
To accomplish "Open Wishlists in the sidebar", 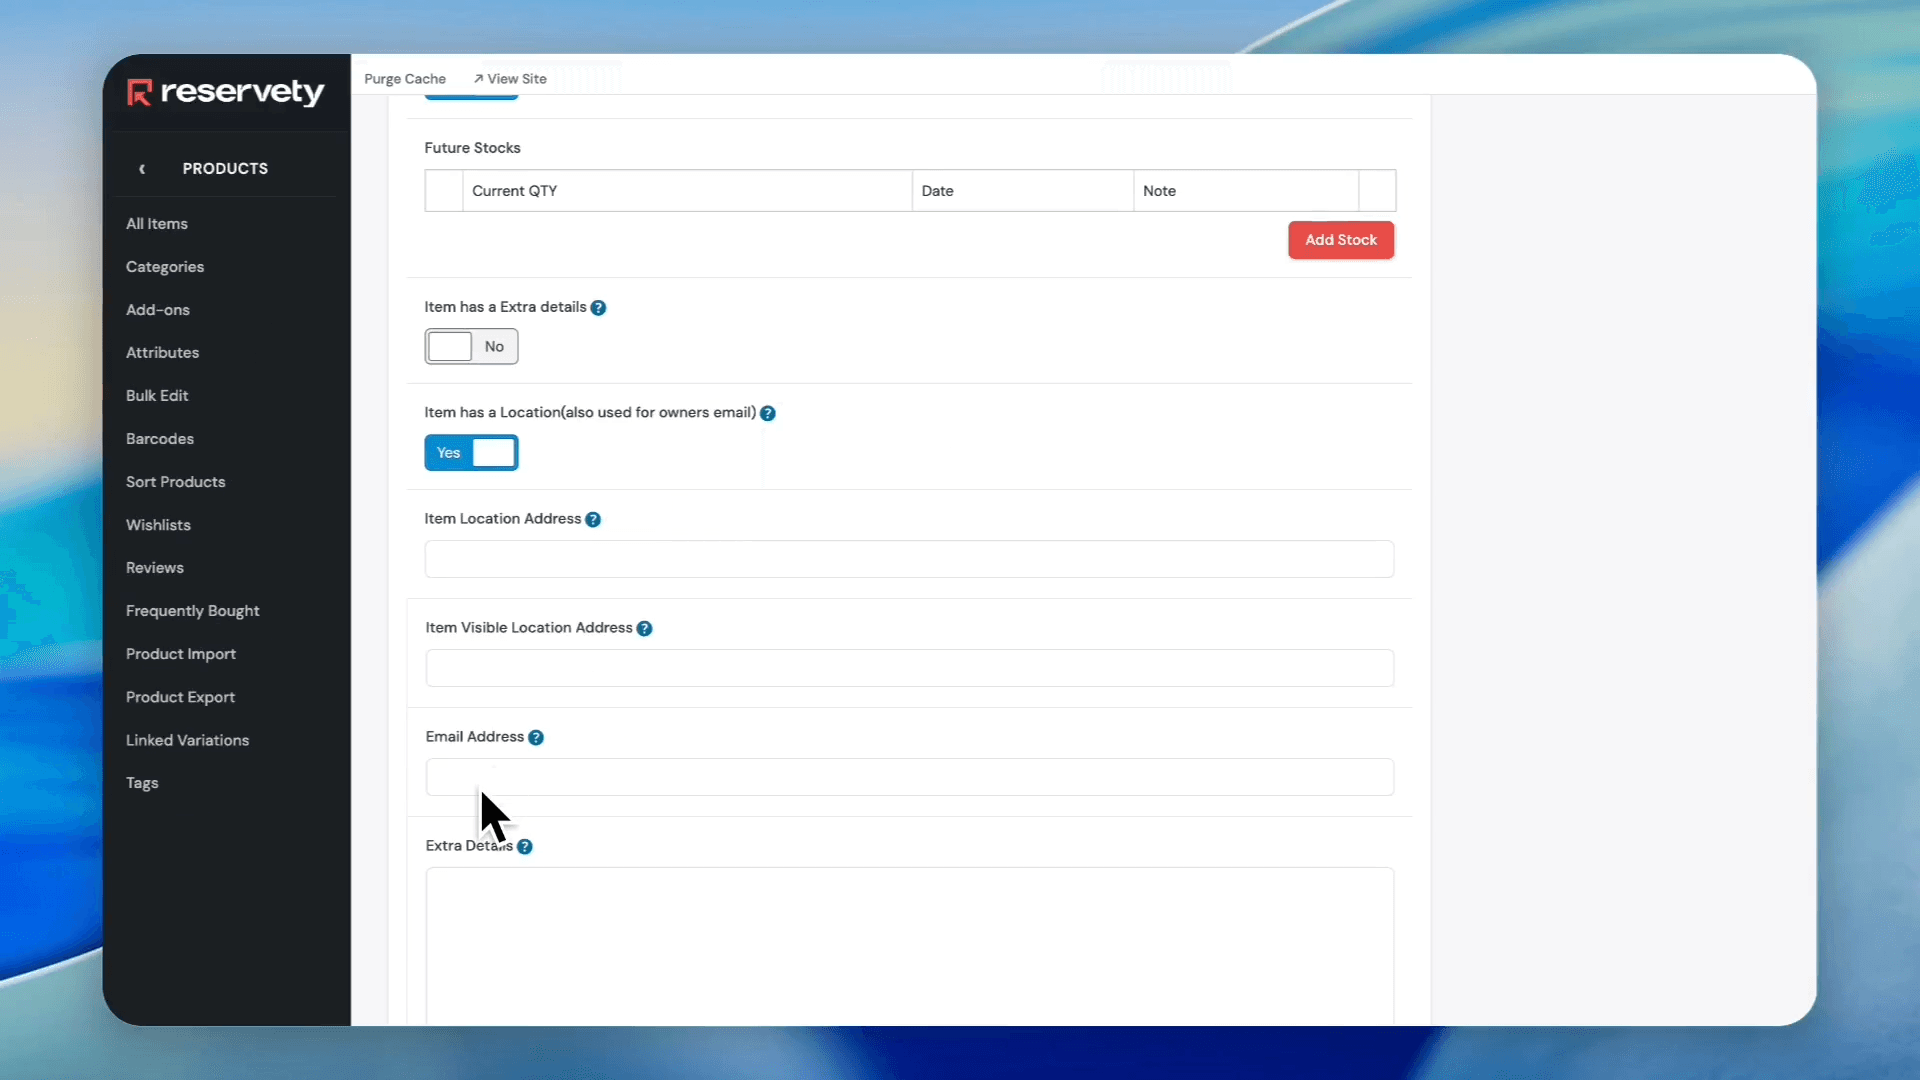I will coord(158,525).
